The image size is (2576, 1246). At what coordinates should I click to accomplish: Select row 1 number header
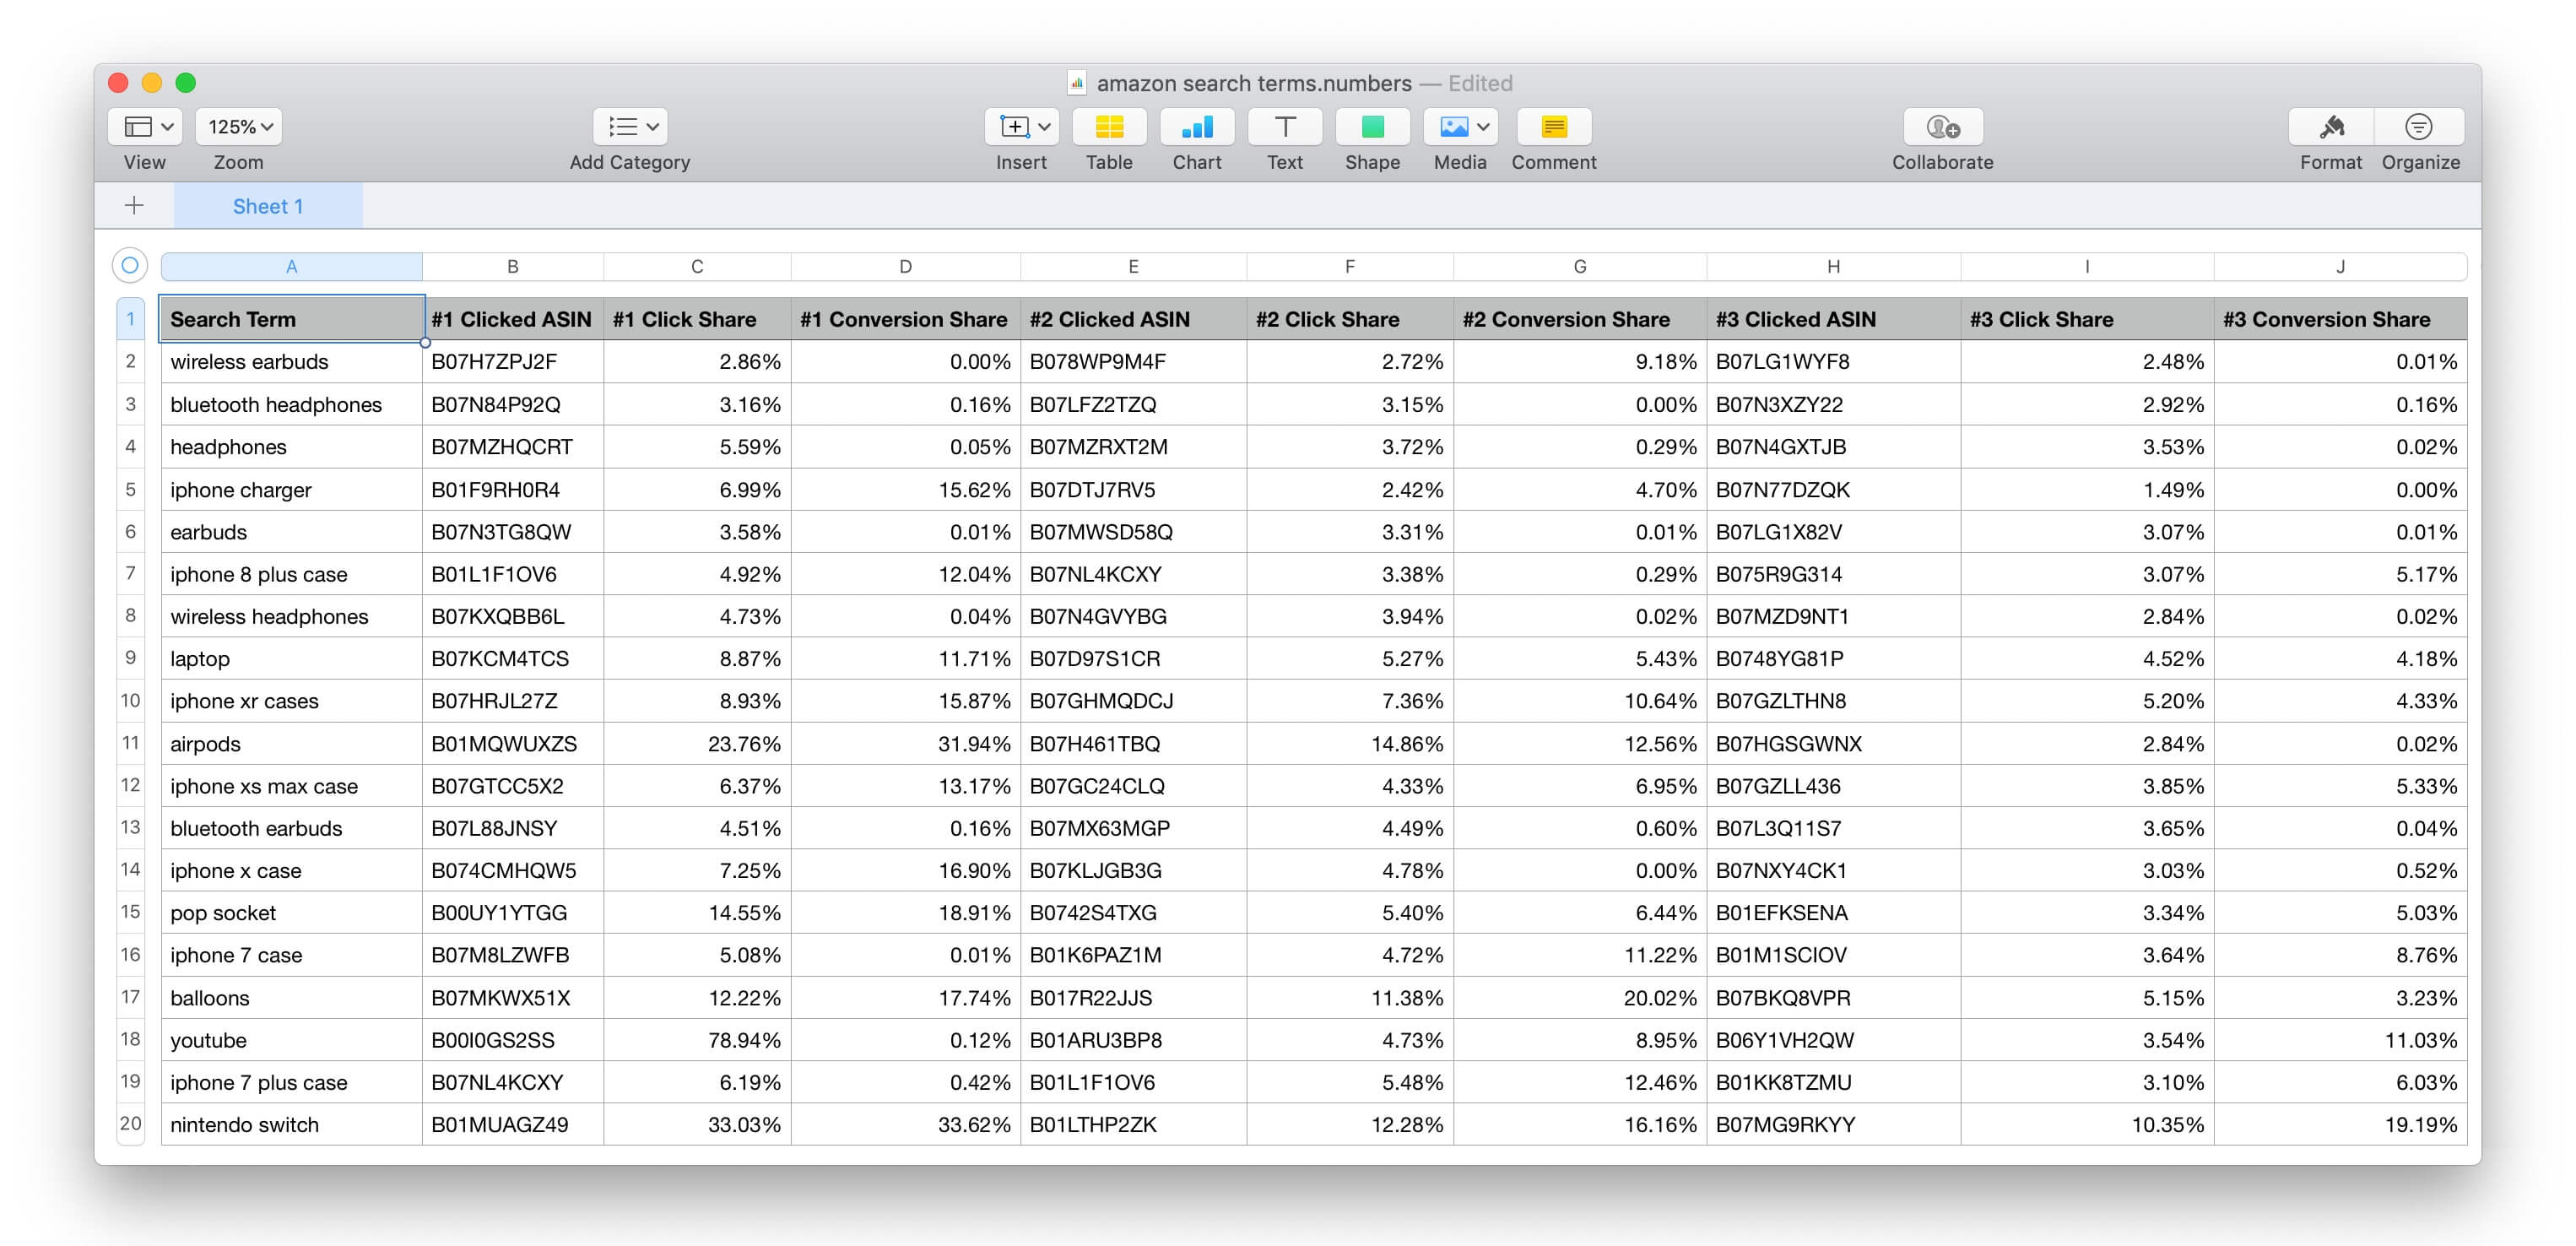[x=130, y=319]
